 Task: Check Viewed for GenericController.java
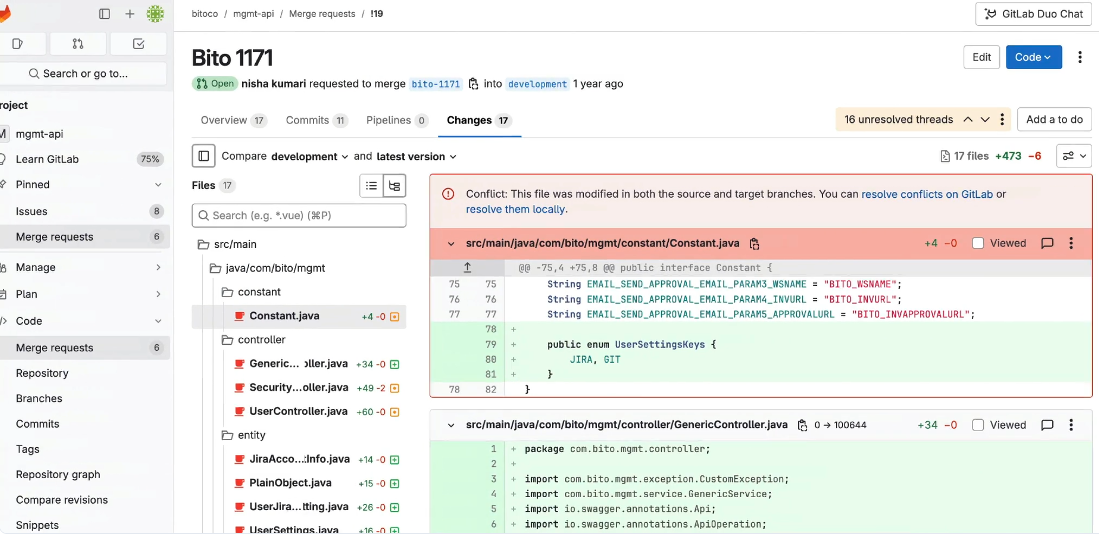(978, 425)
